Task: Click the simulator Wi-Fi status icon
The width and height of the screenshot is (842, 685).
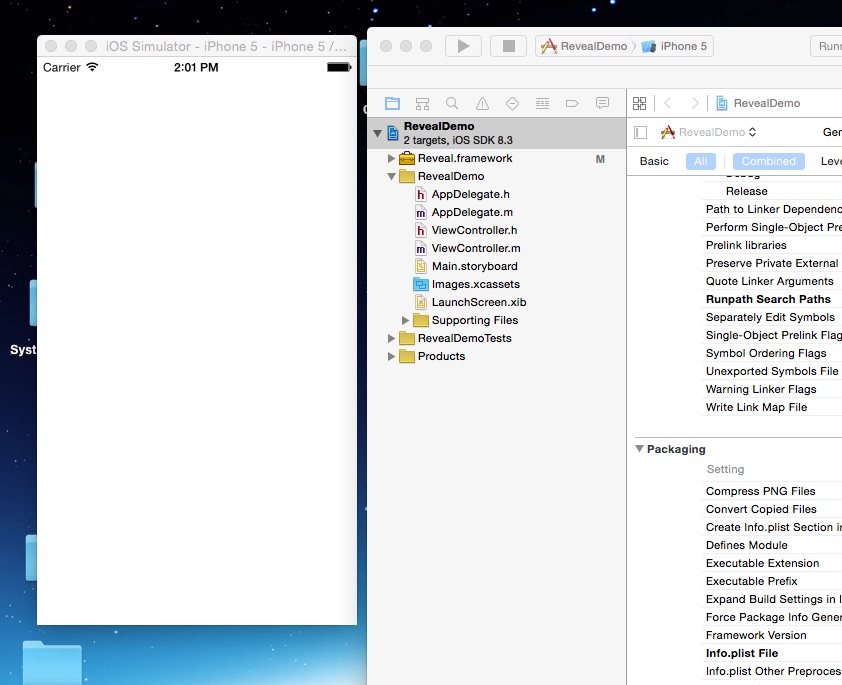Action: pos(92,67)
